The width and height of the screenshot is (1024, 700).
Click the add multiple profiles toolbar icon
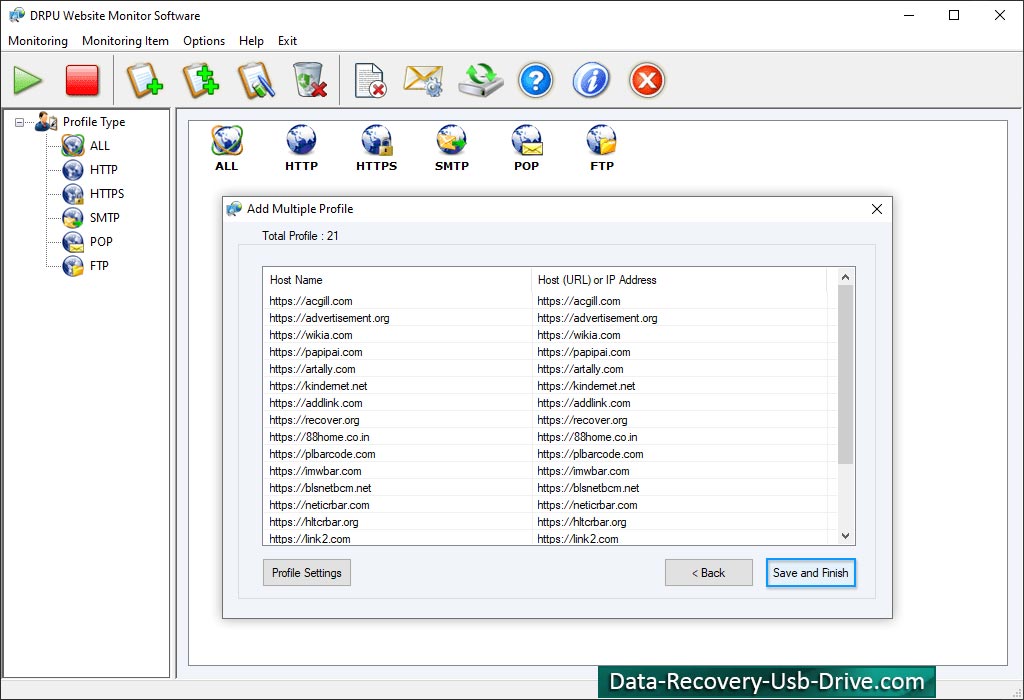[200, 81]
